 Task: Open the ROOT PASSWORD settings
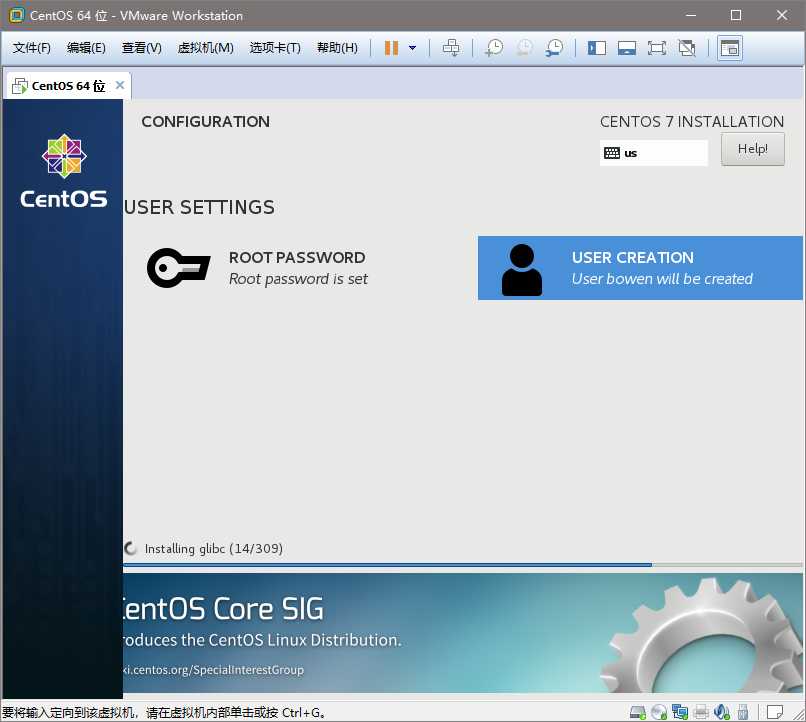(298, 268)
